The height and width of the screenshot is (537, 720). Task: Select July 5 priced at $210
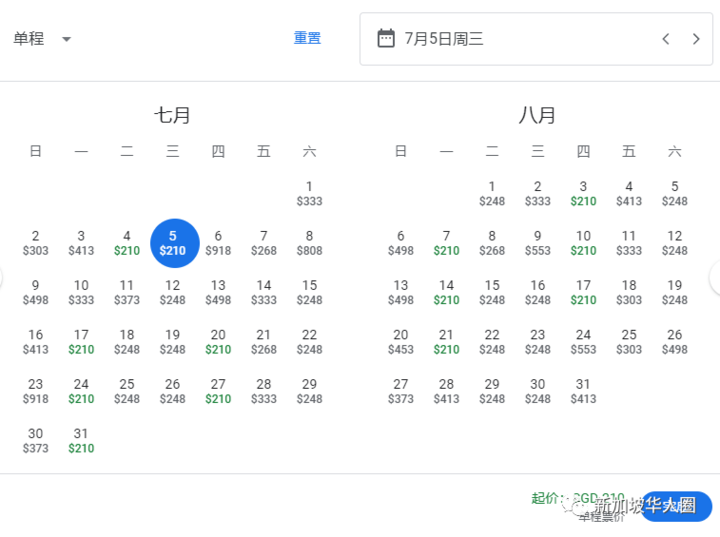[173, 243]
